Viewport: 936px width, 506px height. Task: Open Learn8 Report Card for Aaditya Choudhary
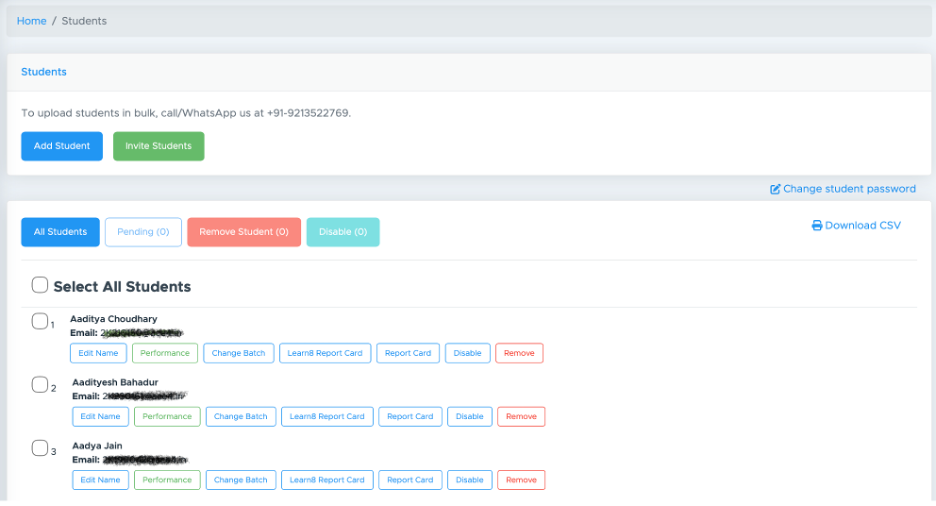point(325,353)
